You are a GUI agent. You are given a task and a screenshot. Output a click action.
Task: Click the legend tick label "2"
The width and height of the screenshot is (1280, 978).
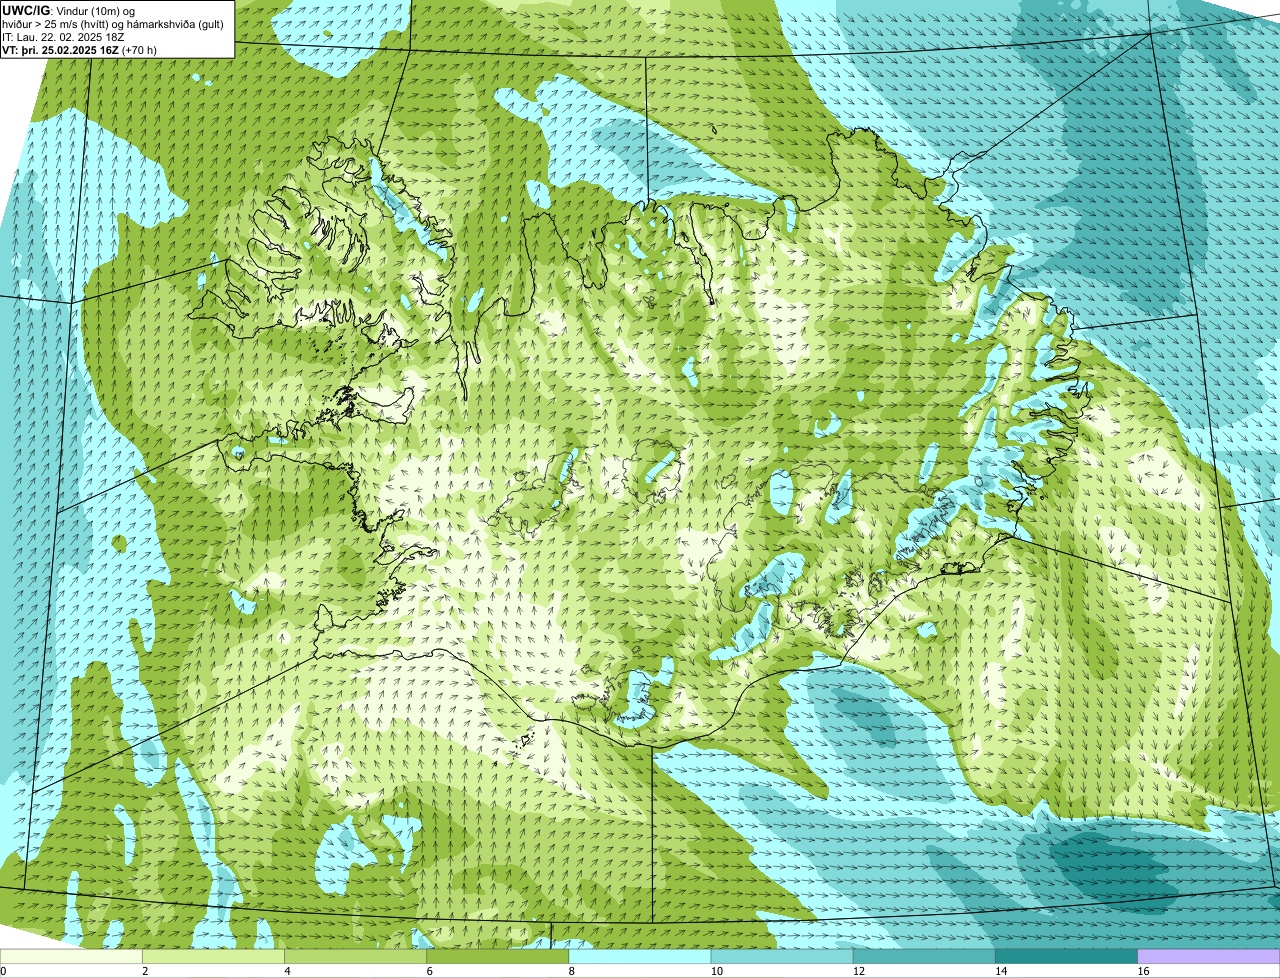tap(145, 971)
